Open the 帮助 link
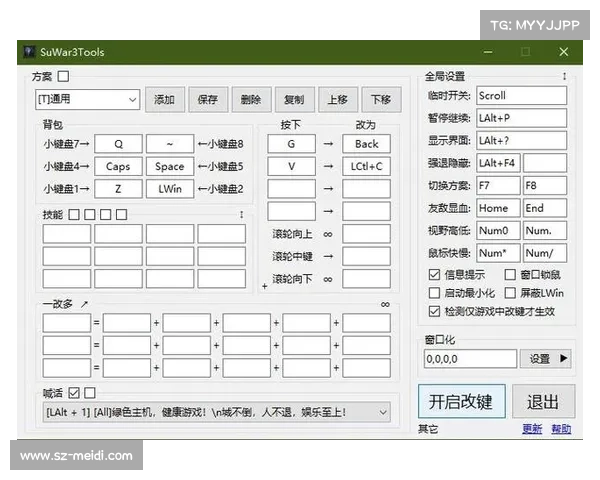 (561, 429)
